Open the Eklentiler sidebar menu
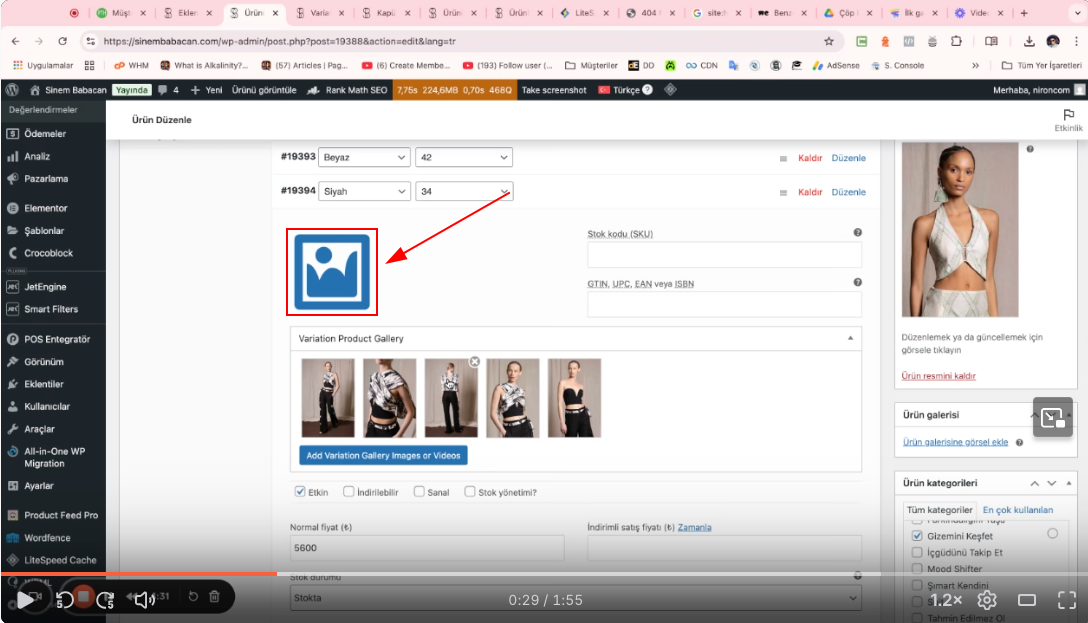The width and height of the screenshot is (1088, 623). tap(44, 384)
